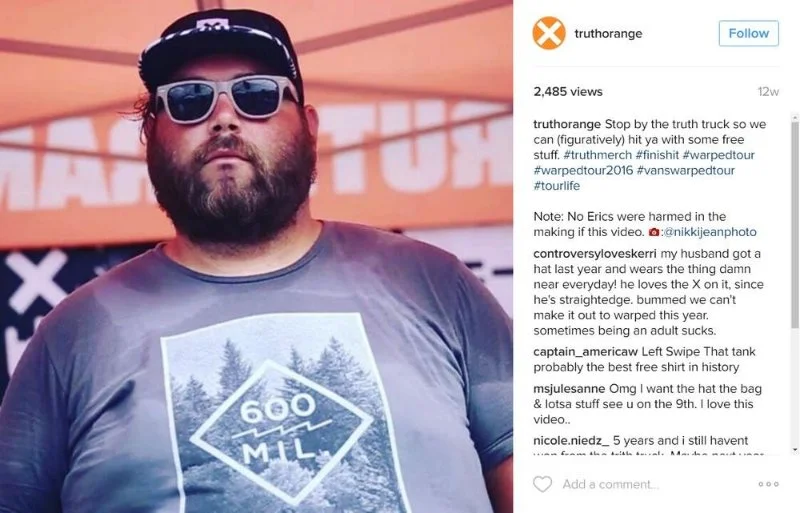Open the #vanswarpedtour hashtag
The image size is (800, 513).
686,170
